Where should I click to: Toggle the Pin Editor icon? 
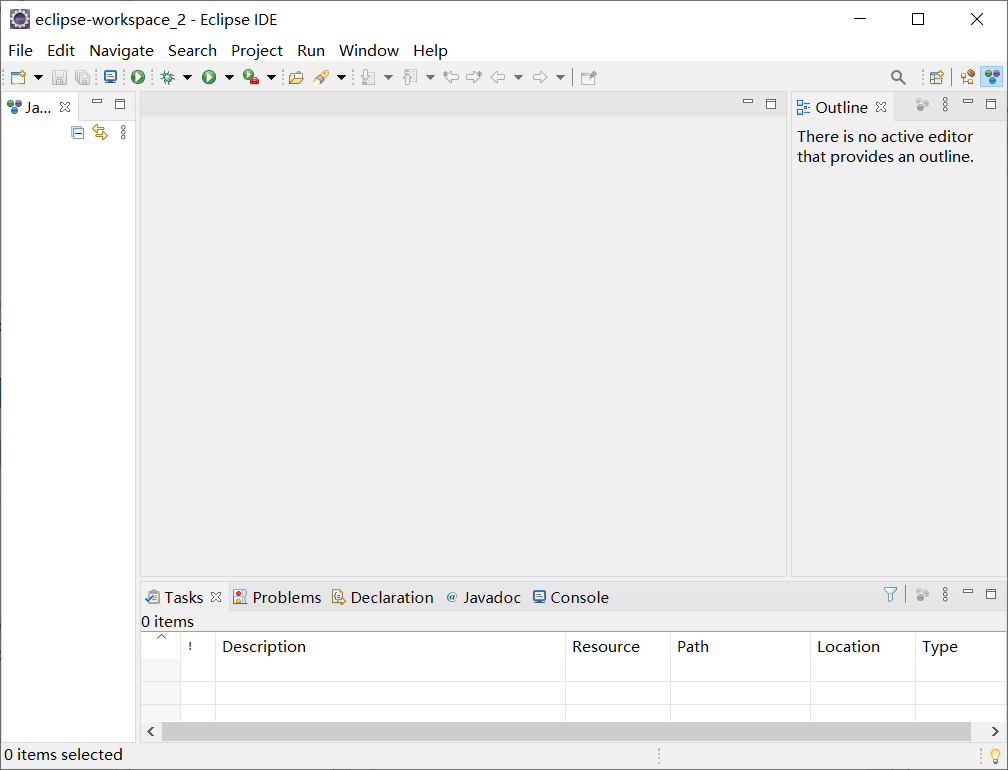(588, 78)
